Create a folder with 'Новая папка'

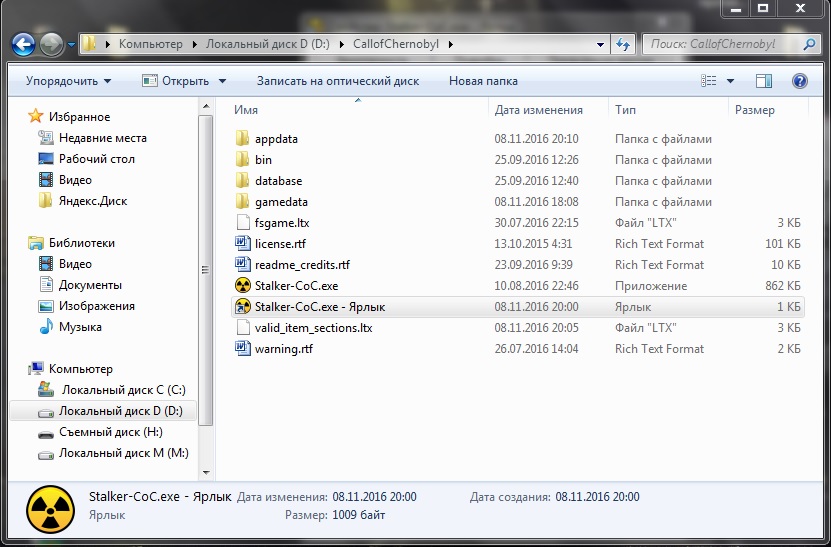coord(483,81)
